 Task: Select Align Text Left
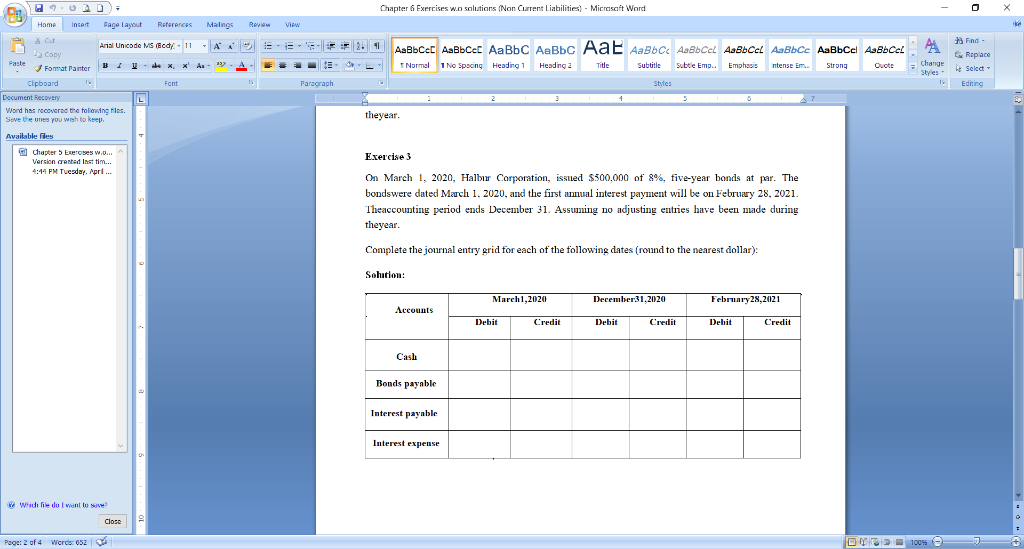point(268,65)
